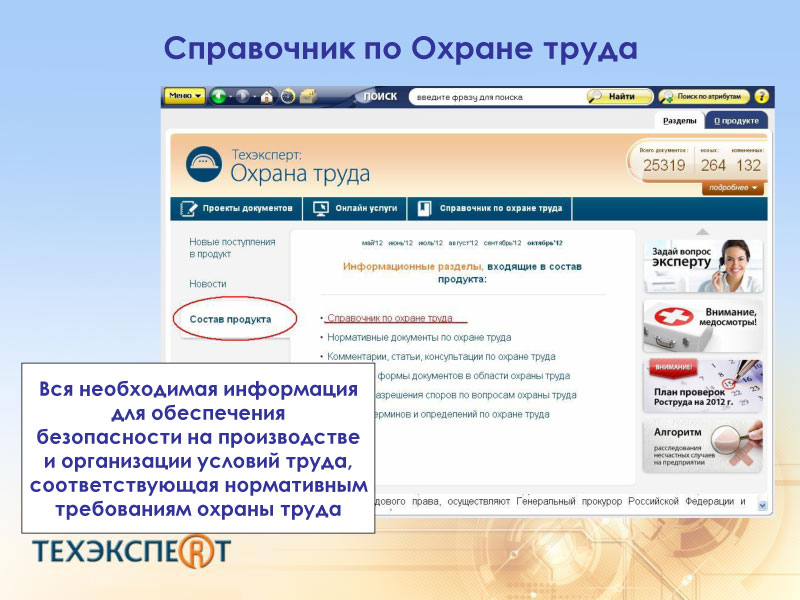
Task: Select Состав продукта sidebar item
Action: tap(230, 319)
